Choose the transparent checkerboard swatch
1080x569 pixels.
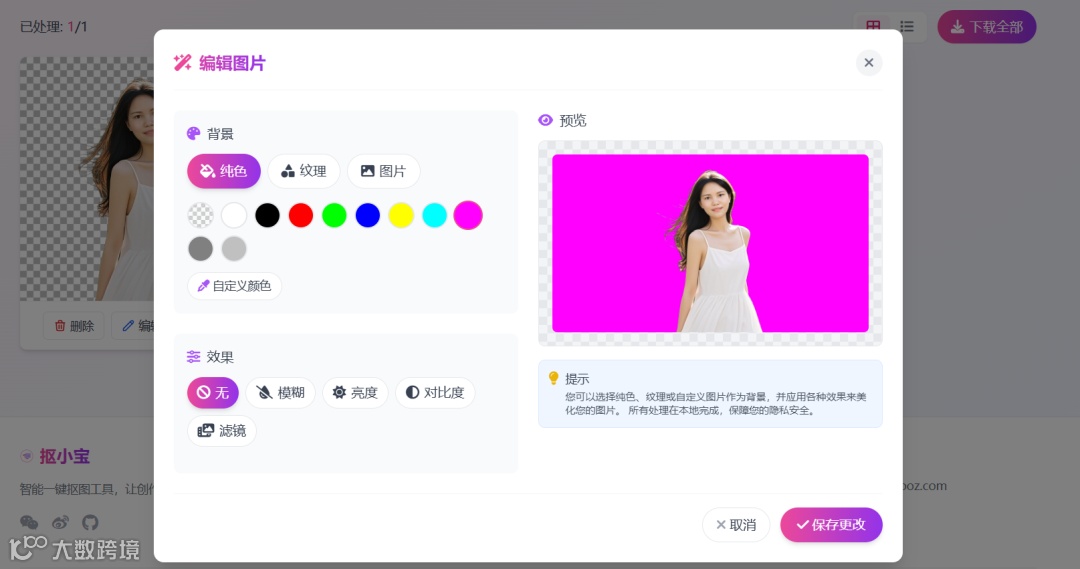click(200, 215)
